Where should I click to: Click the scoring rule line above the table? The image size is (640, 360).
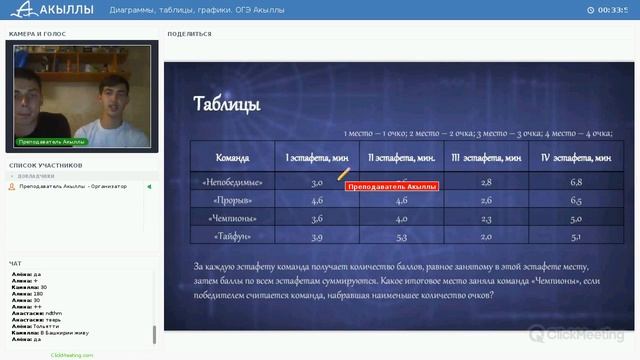pyautogui.click(x=478, y=133)
